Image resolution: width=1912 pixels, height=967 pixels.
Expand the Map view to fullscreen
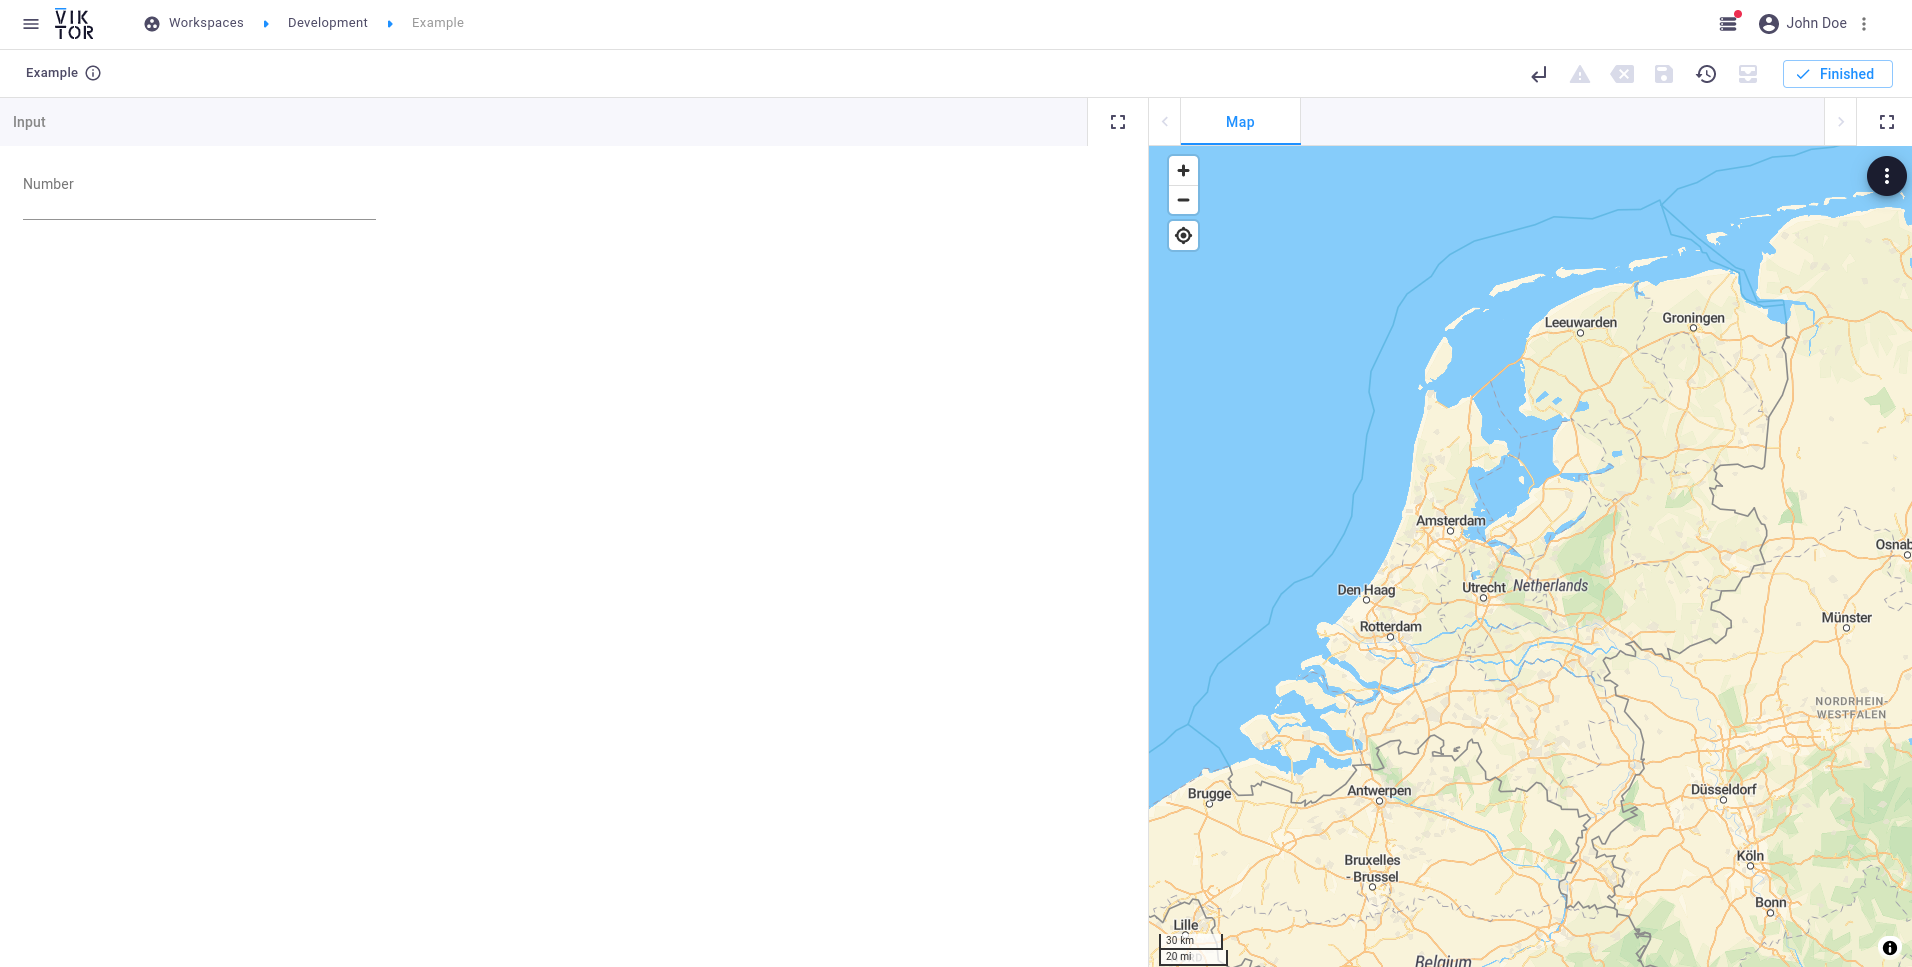point(1886,122)
